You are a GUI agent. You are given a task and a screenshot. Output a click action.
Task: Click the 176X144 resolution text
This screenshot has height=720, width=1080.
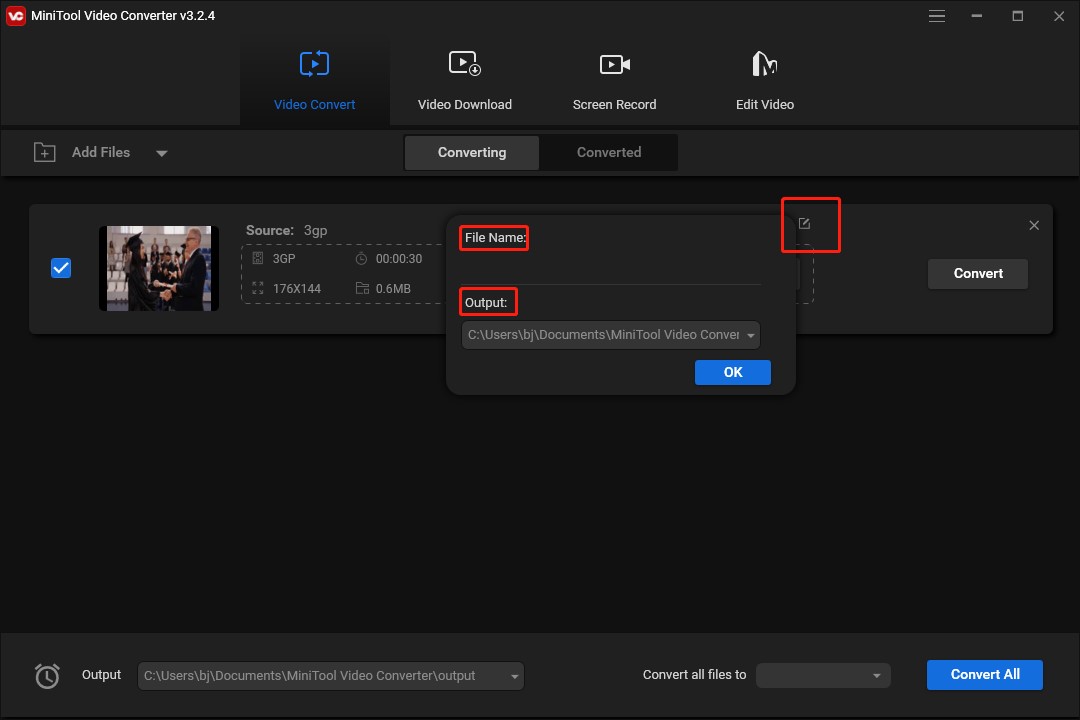coord(297,289)
